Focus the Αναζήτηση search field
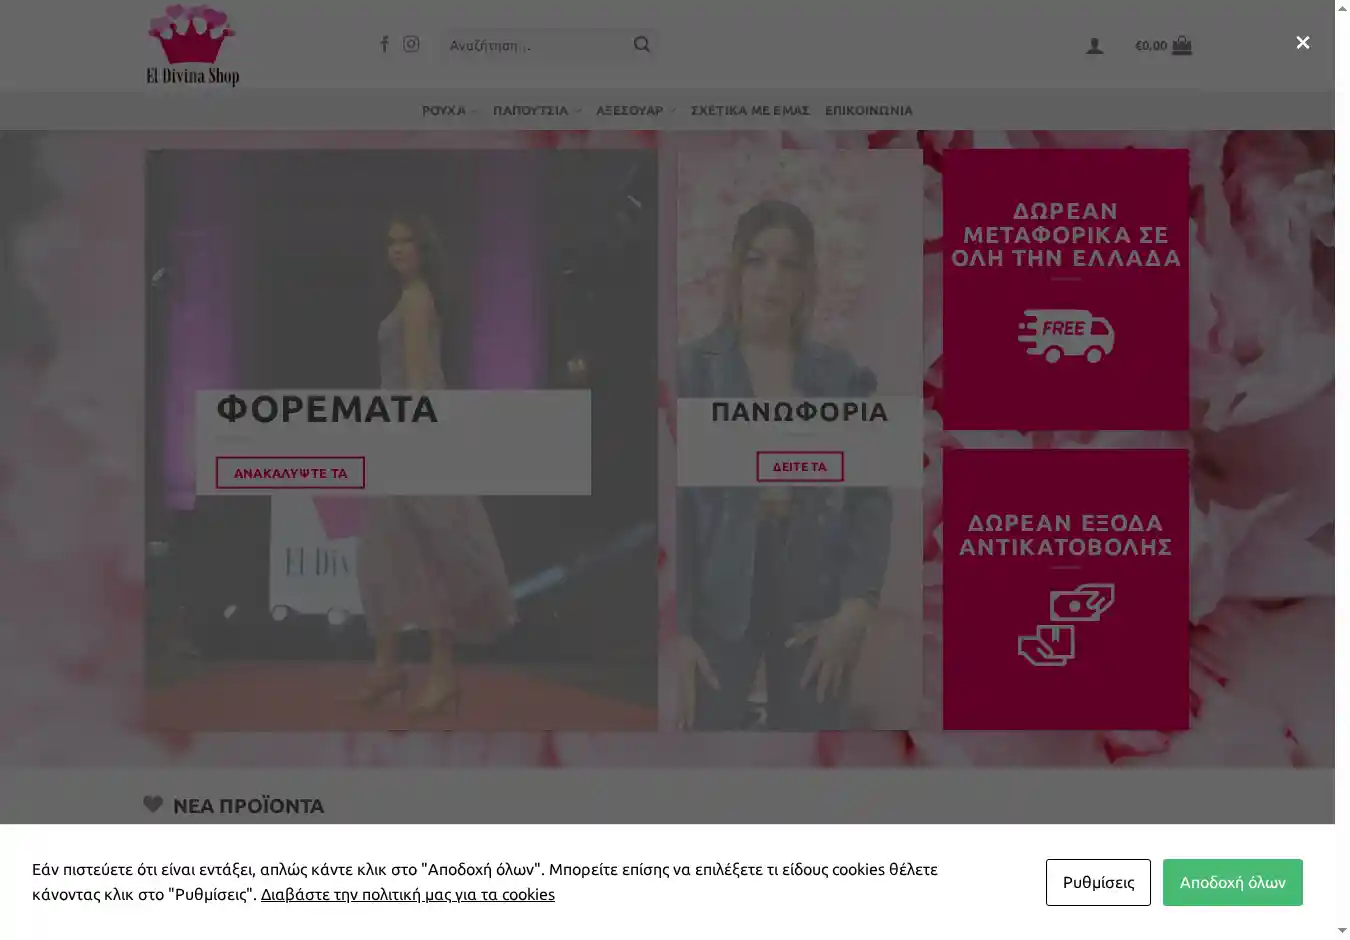 click(535, 45)
